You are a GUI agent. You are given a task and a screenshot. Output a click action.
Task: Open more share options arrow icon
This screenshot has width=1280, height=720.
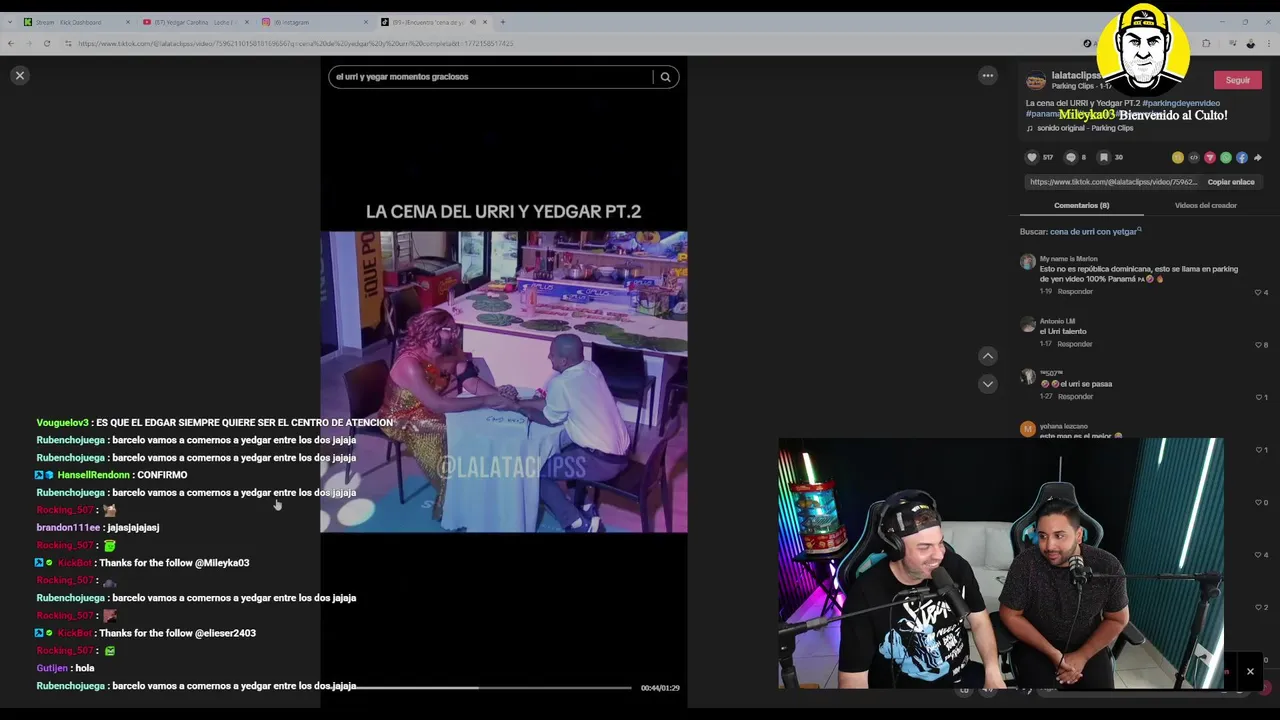point(1258,158)
